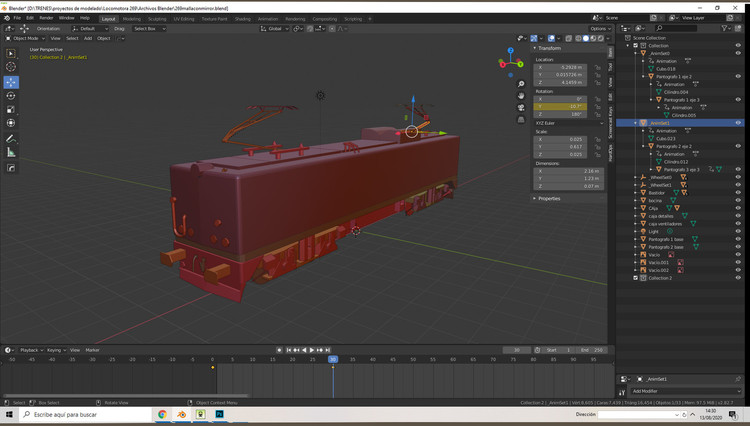Hide Collection 2 via eye icon
750x426 pixels.
point(738,278)
